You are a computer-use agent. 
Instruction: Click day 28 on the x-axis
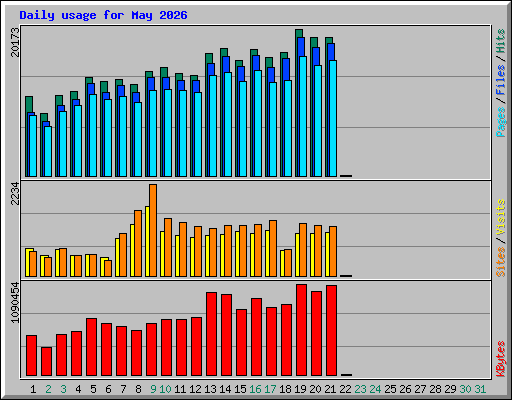435,389
